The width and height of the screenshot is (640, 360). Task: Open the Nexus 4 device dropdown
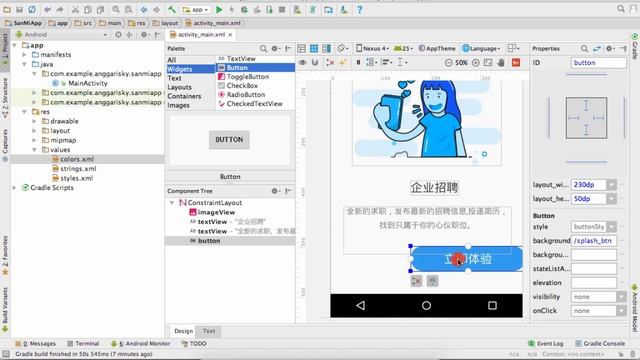[x=372, y=49]
